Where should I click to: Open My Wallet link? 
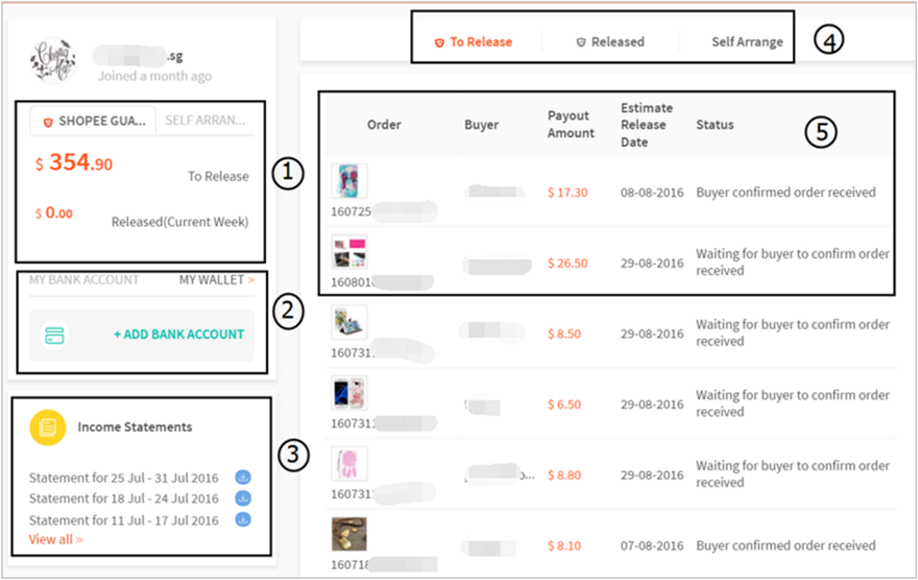pyautogui.click(x=215, y=280)
